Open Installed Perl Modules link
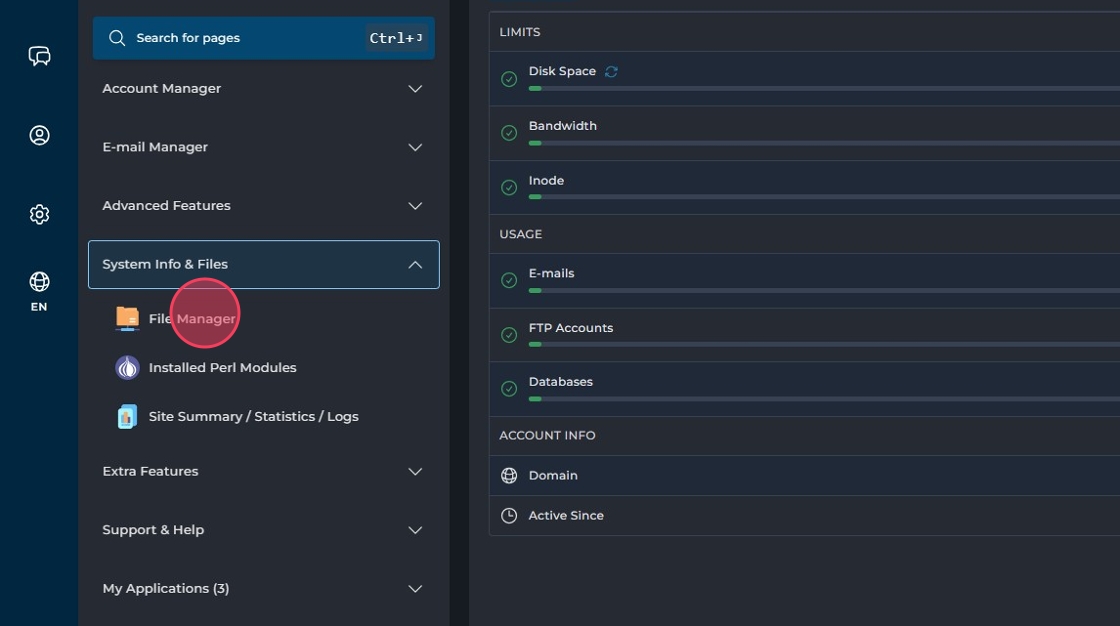 tap(222, 368)
